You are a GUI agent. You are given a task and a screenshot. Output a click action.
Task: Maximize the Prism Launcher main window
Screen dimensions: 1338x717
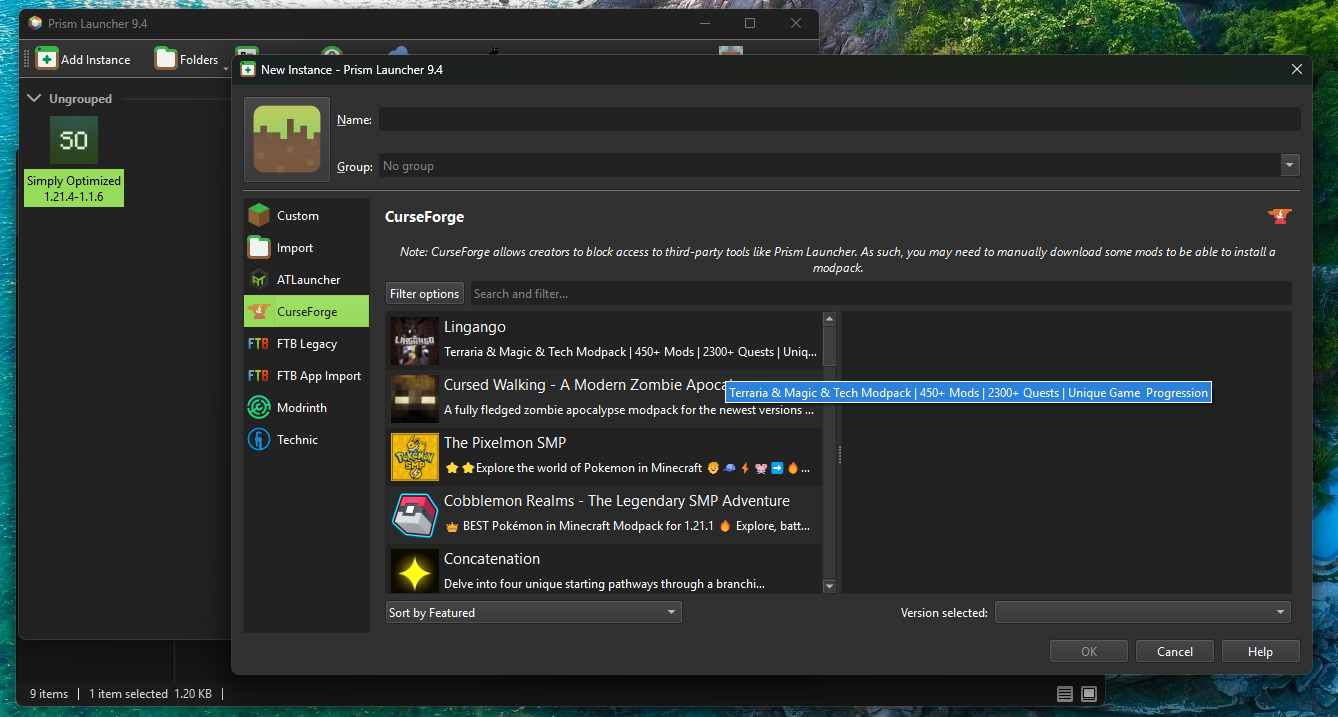pos(750,23)
